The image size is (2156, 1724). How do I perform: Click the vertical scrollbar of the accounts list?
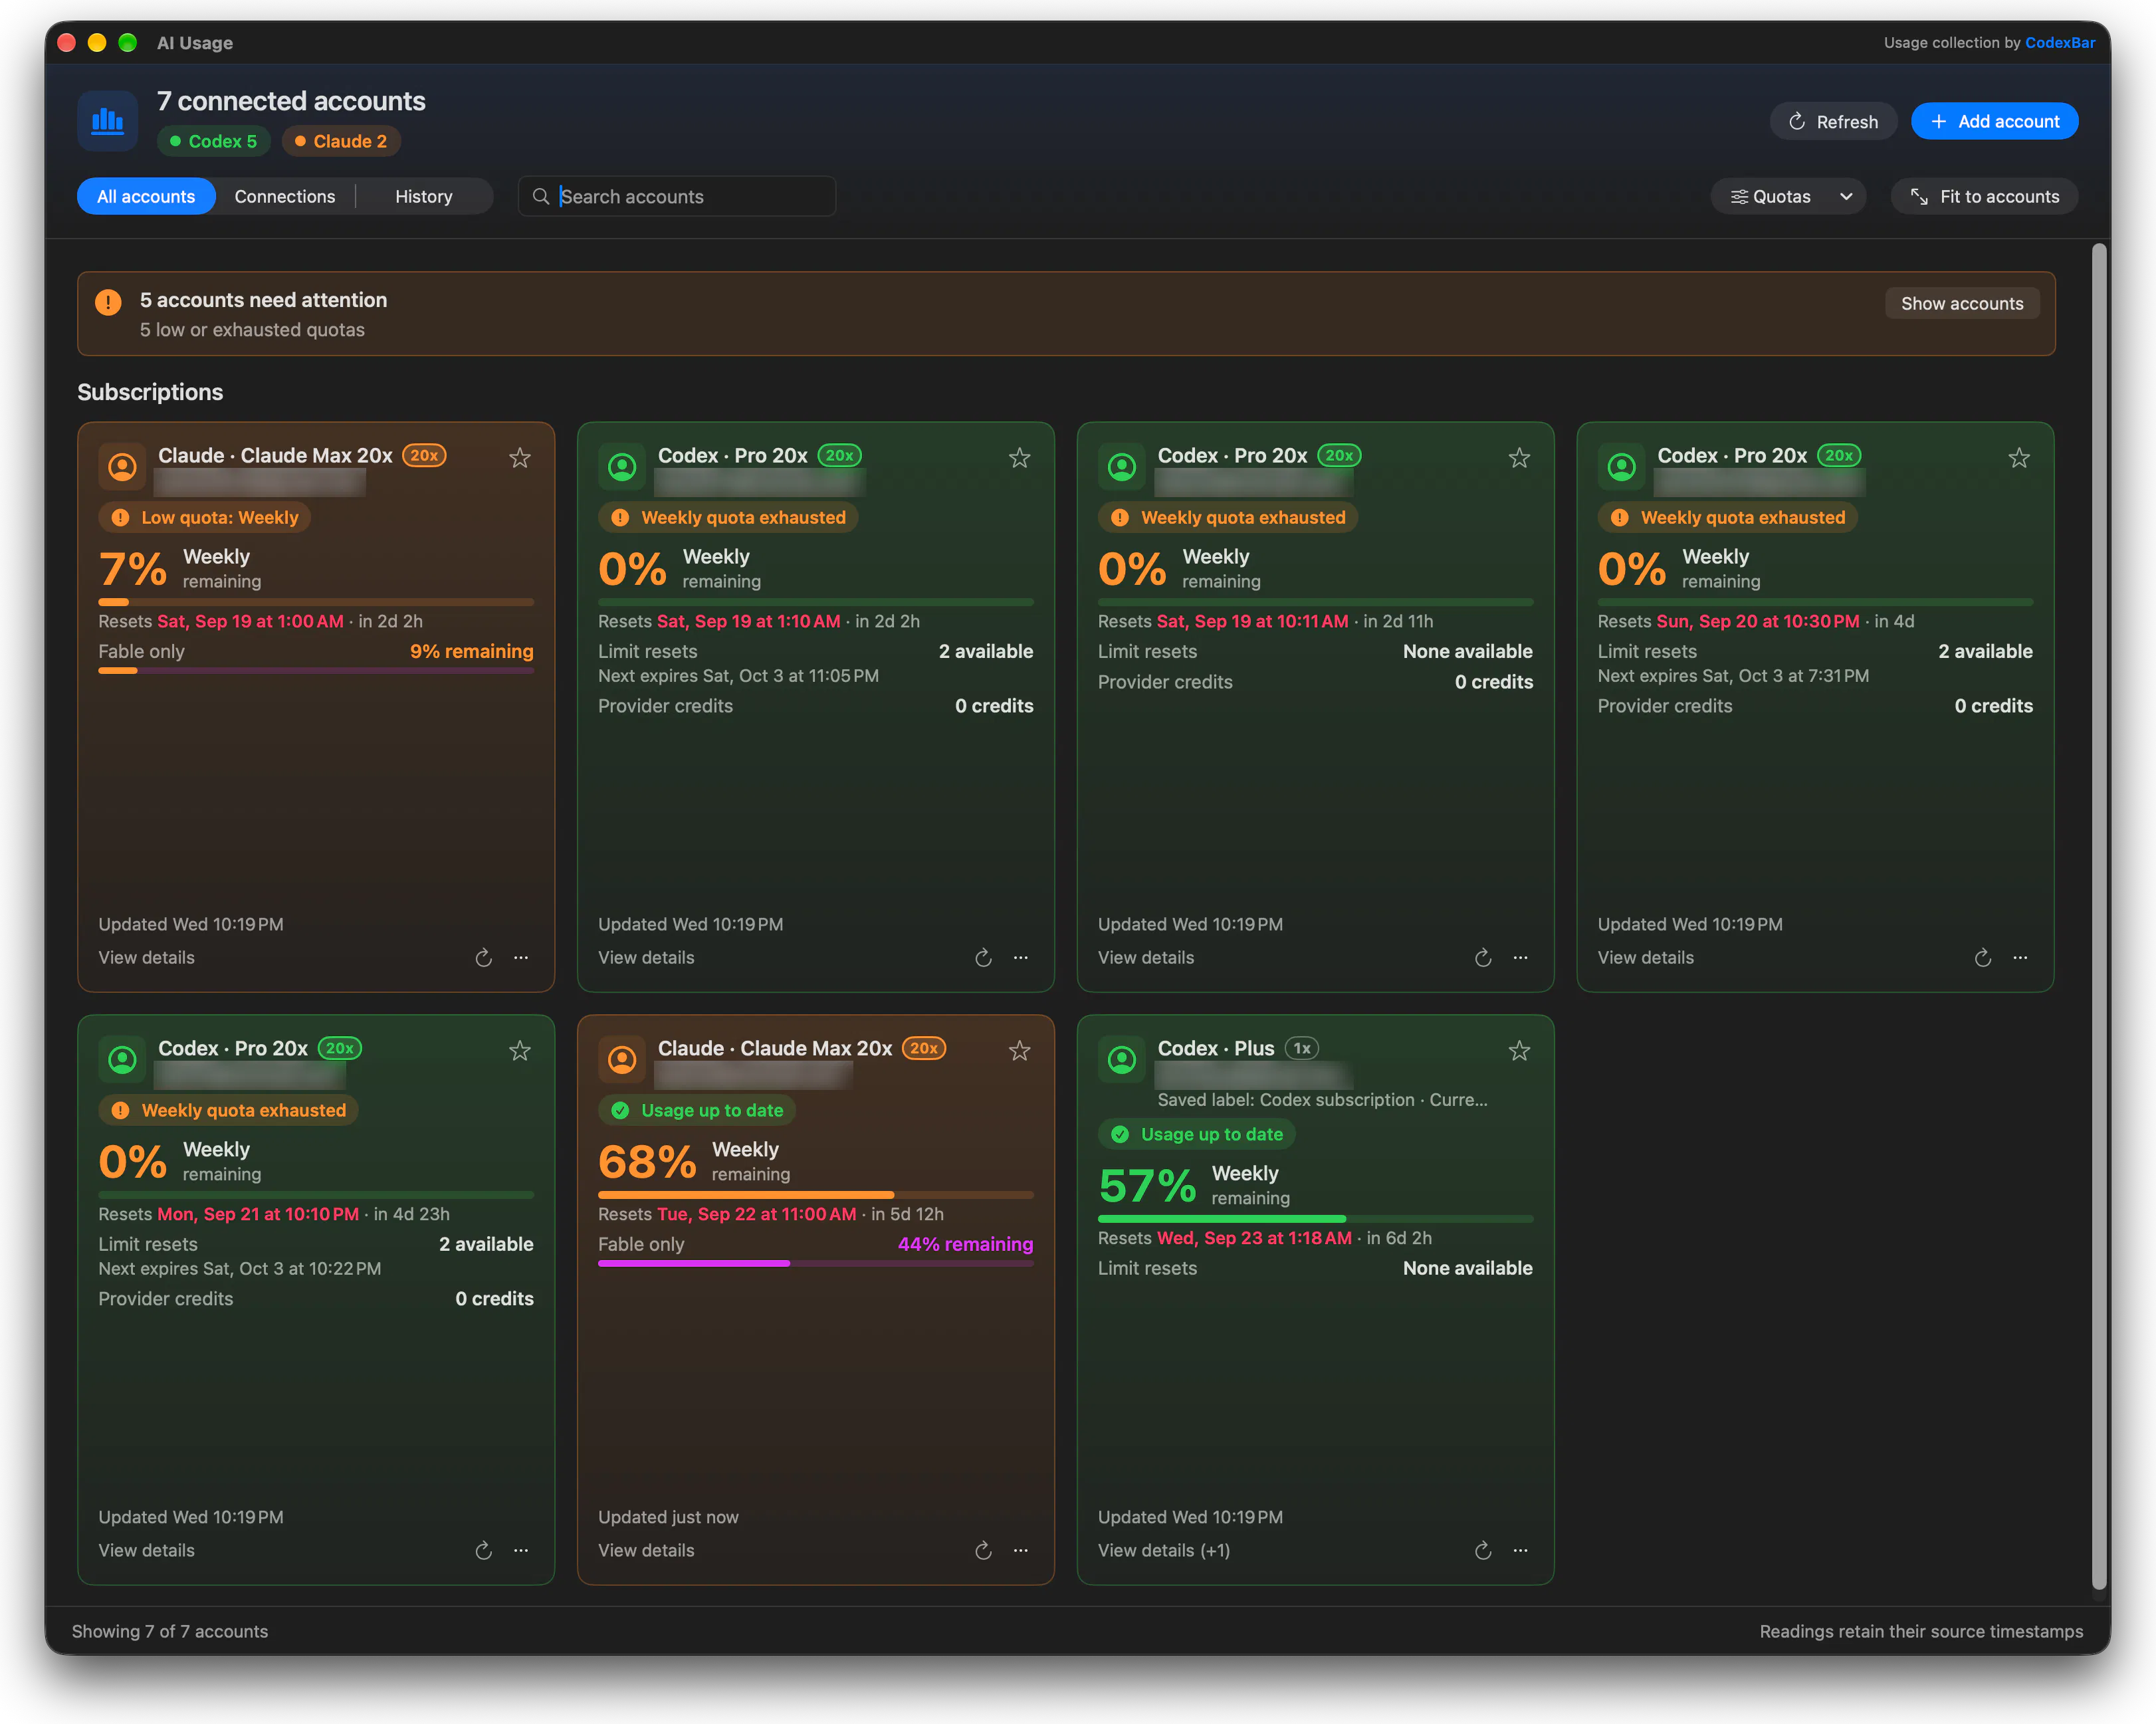point(2099,915)
